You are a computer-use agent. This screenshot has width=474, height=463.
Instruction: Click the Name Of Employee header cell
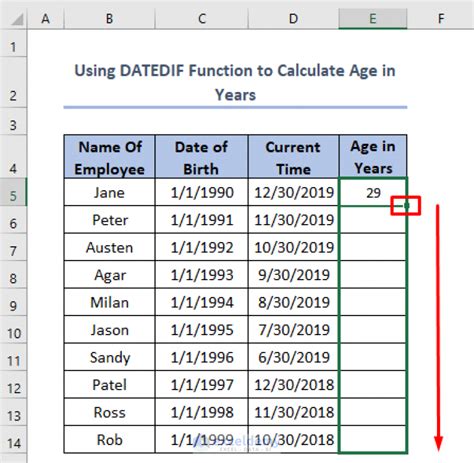pos(109,157)
